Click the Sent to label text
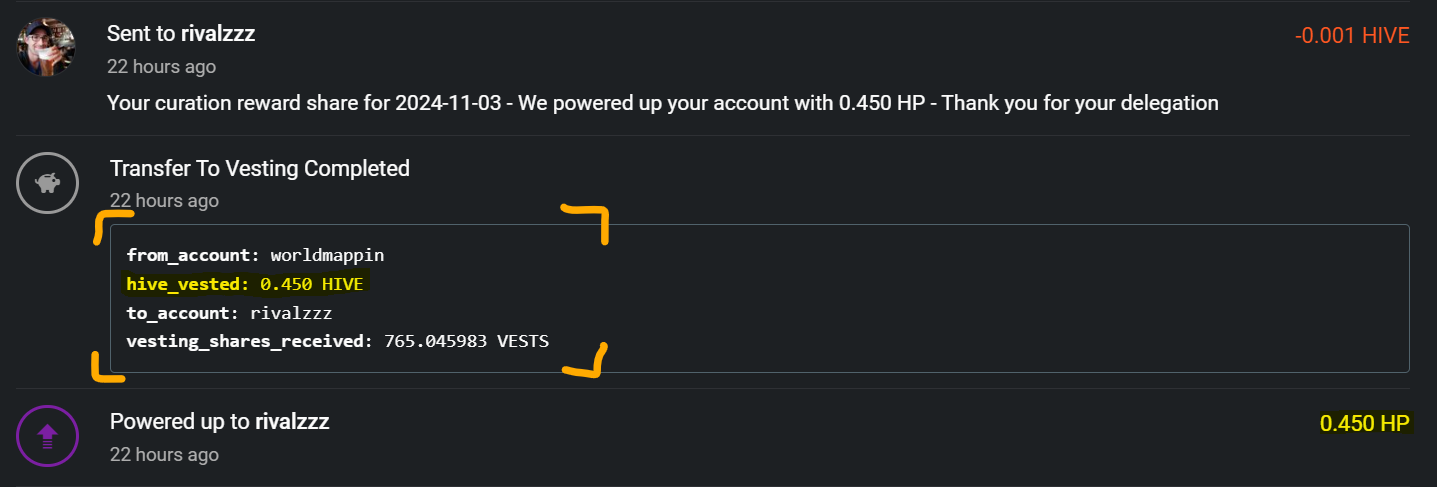1437x487 pixels. click(142, 33)
